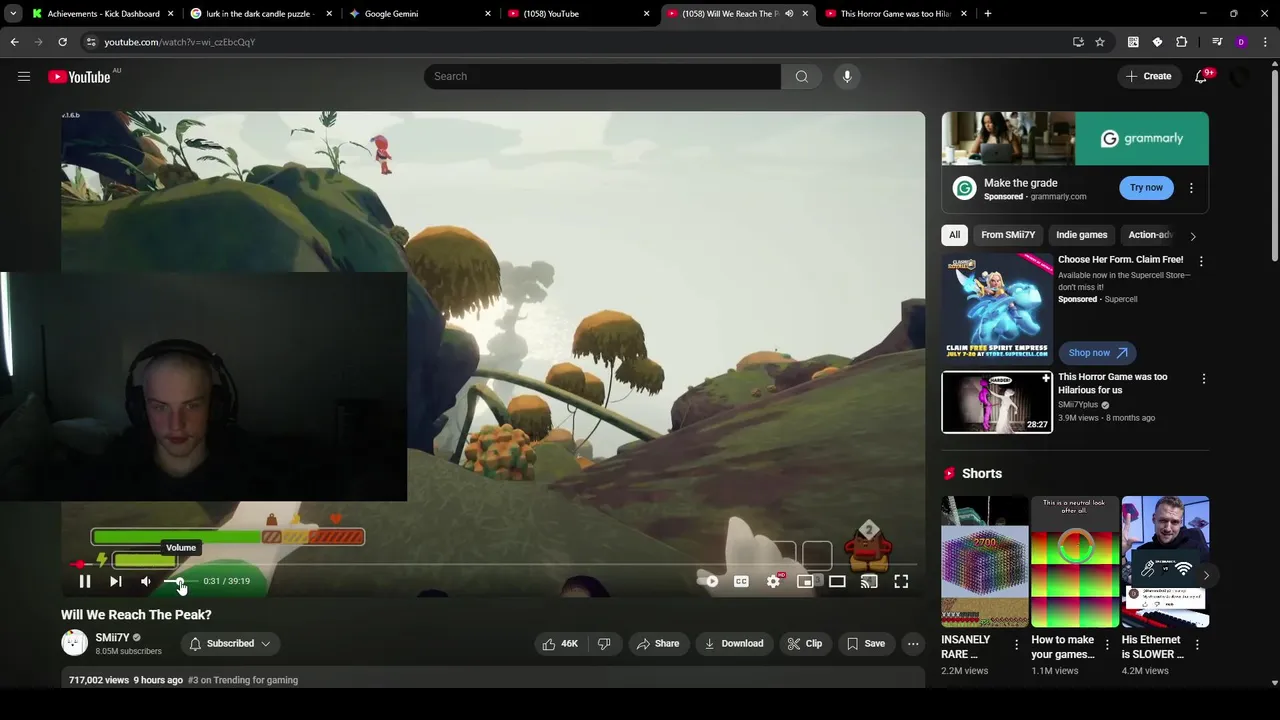
Task: Mute the video with the speaker icon
Action: click(146, 581)
